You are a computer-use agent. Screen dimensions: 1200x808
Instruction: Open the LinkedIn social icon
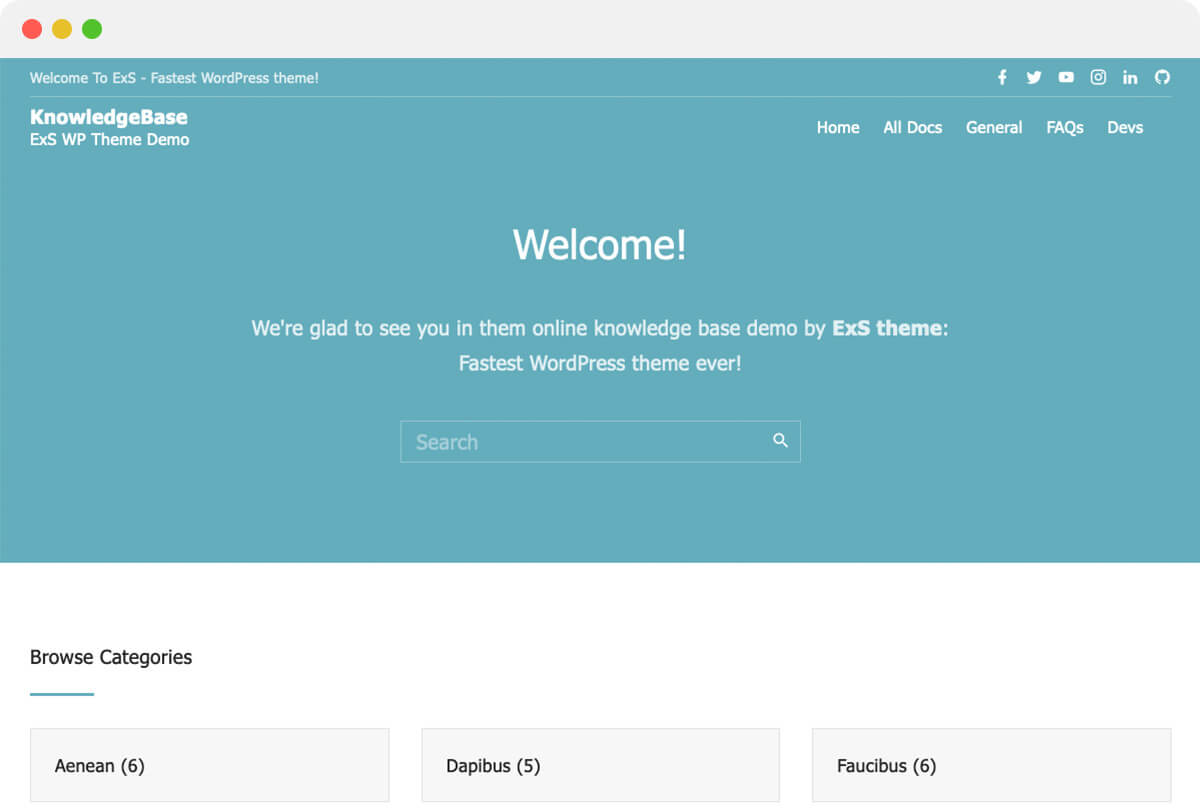(1130, 77)
